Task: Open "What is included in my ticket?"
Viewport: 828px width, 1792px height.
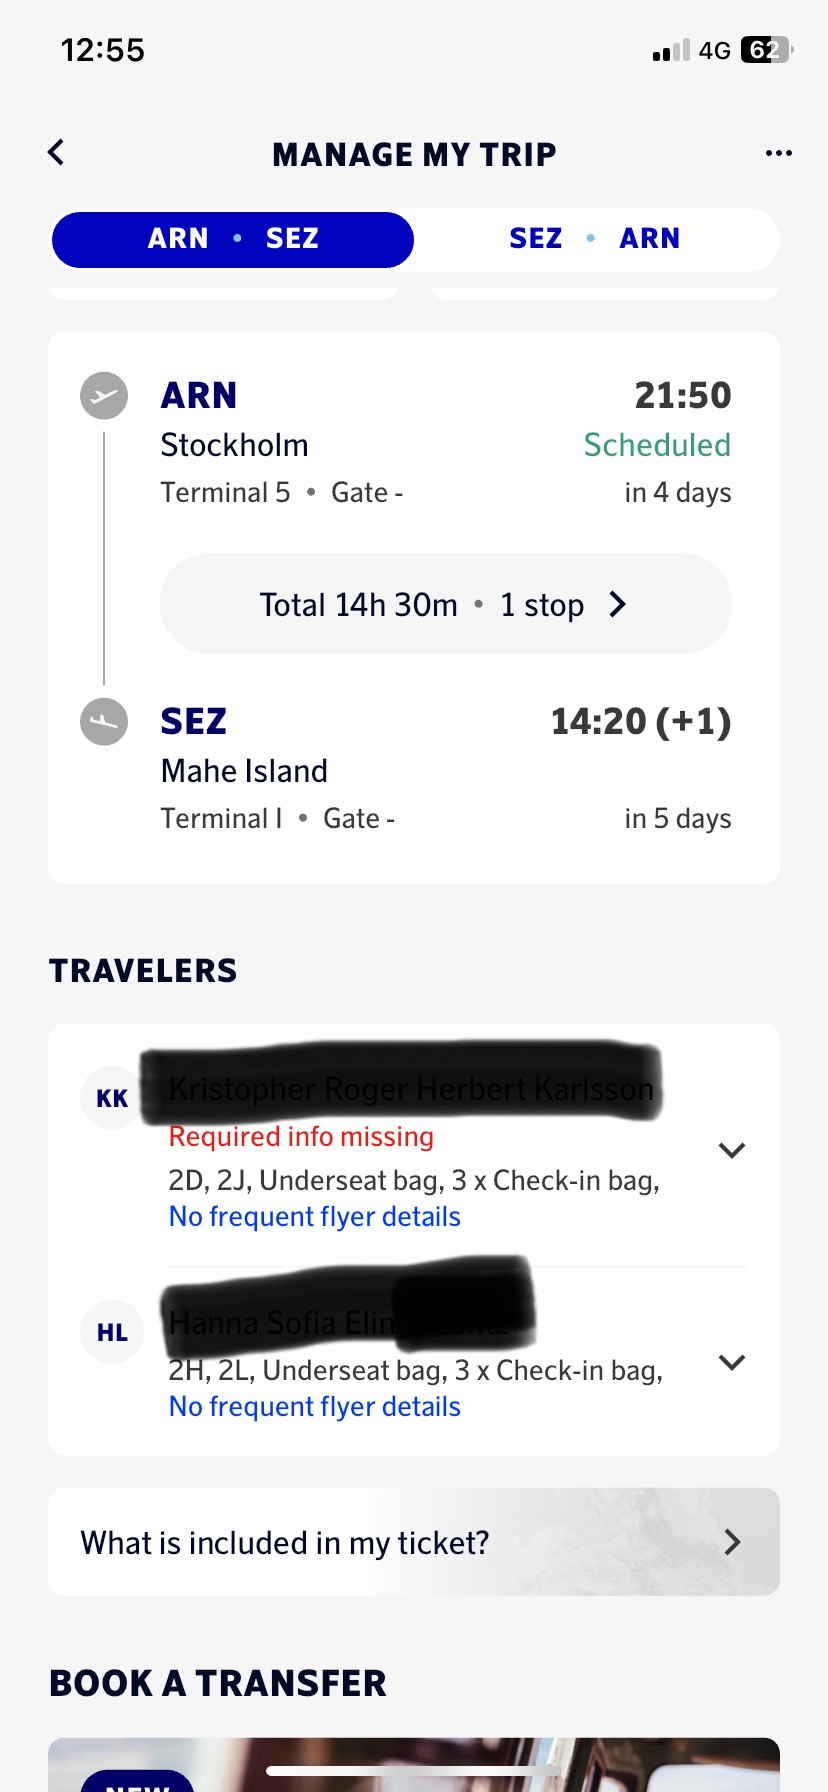Action: click(x=414, y=1542)
